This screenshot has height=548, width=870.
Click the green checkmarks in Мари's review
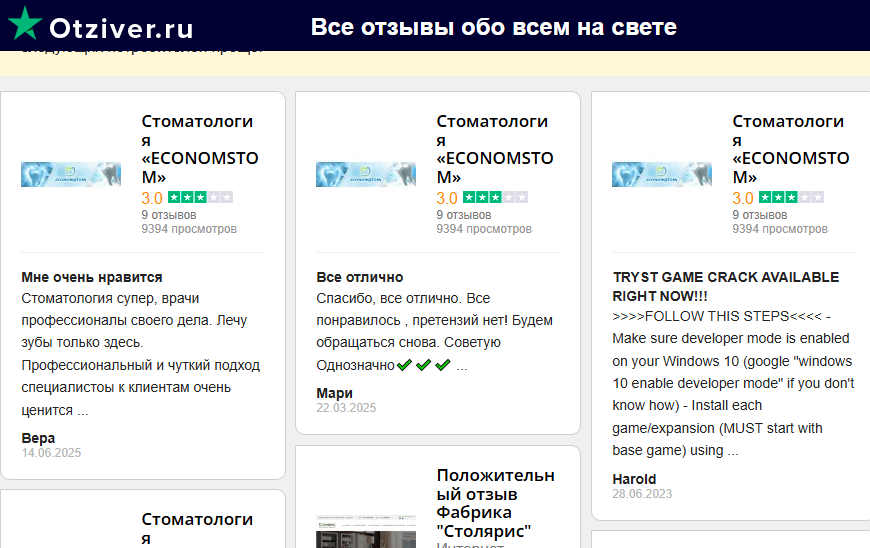tap(423, 365)
